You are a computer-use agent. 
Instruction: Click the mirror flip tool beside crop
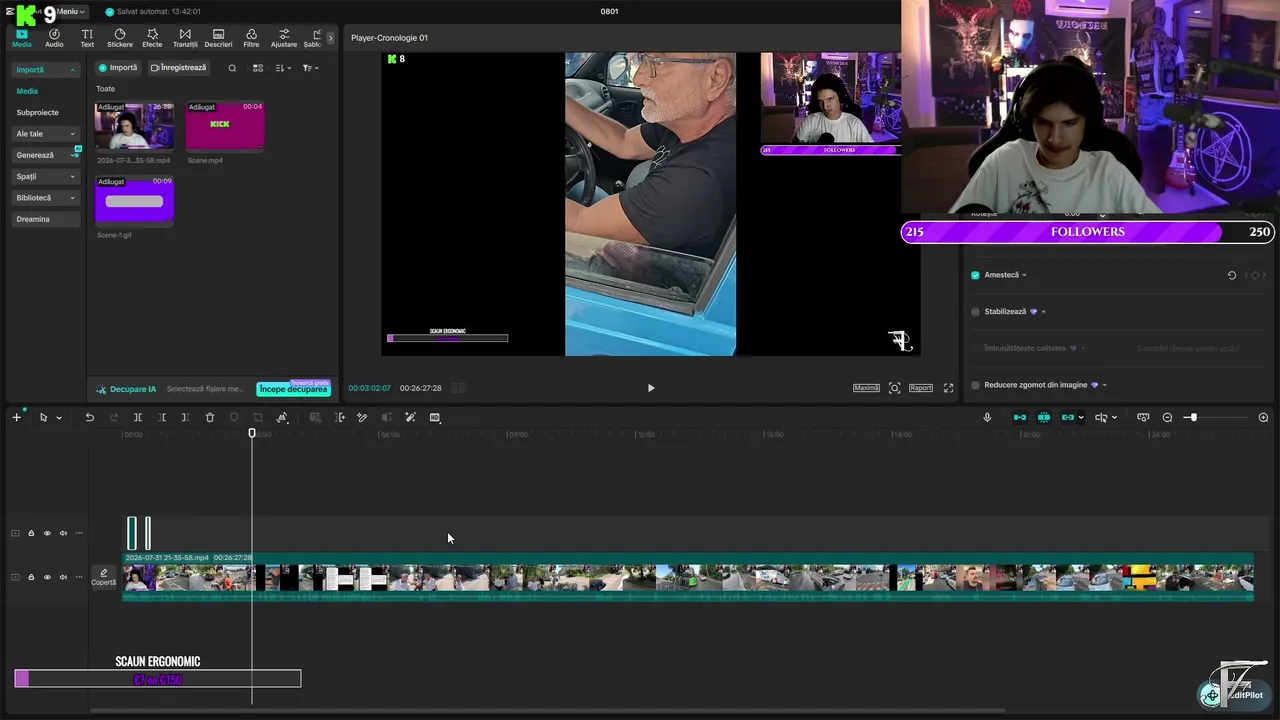tap(282, 417)
